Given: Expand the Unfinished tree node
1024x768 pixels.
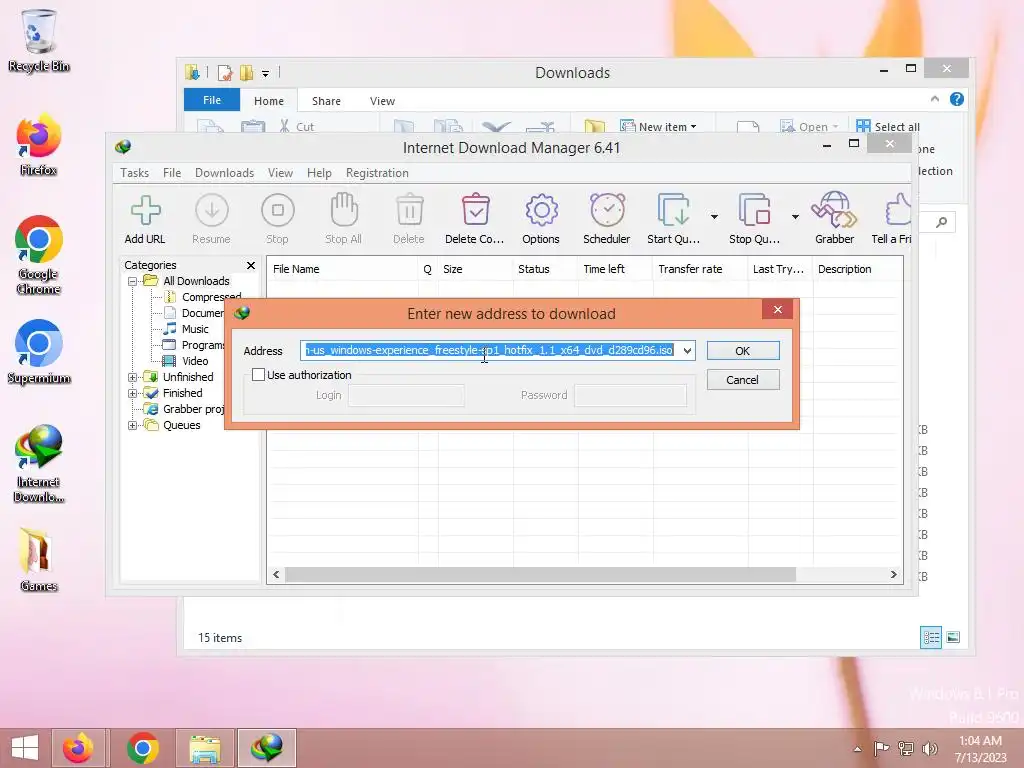Looking at the screenshot, I should click(x=133, y=377).
